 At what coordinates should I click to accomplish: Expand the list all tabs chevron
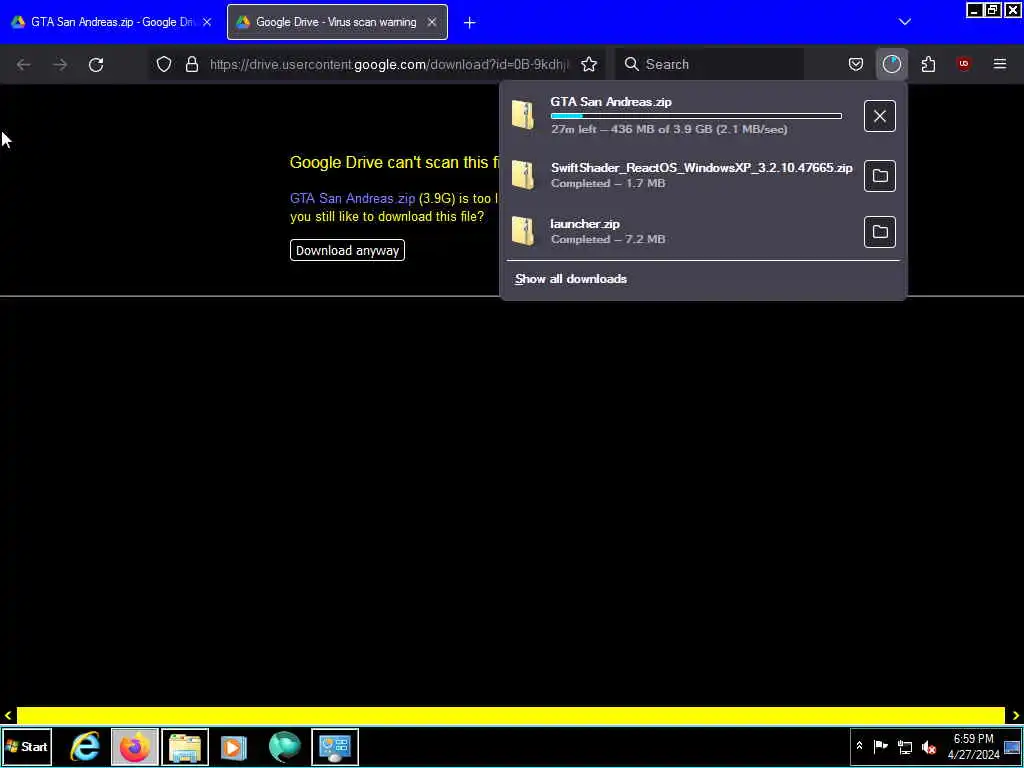904,22
